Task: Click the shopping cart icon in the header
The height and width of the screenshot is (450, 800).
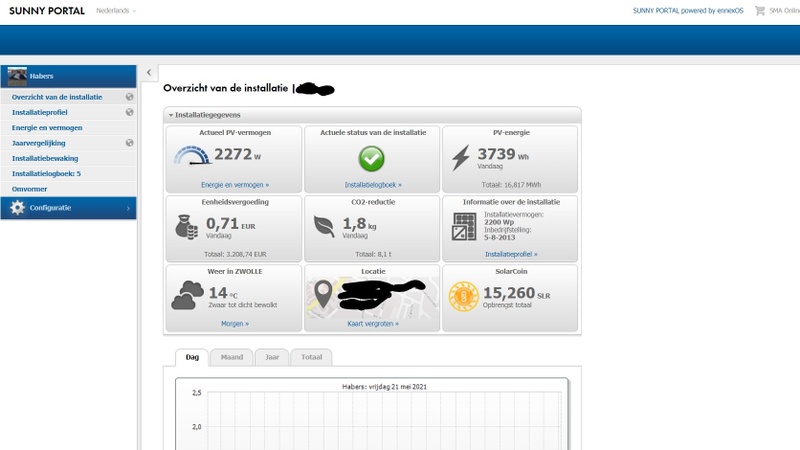Action: pos(760,11)
